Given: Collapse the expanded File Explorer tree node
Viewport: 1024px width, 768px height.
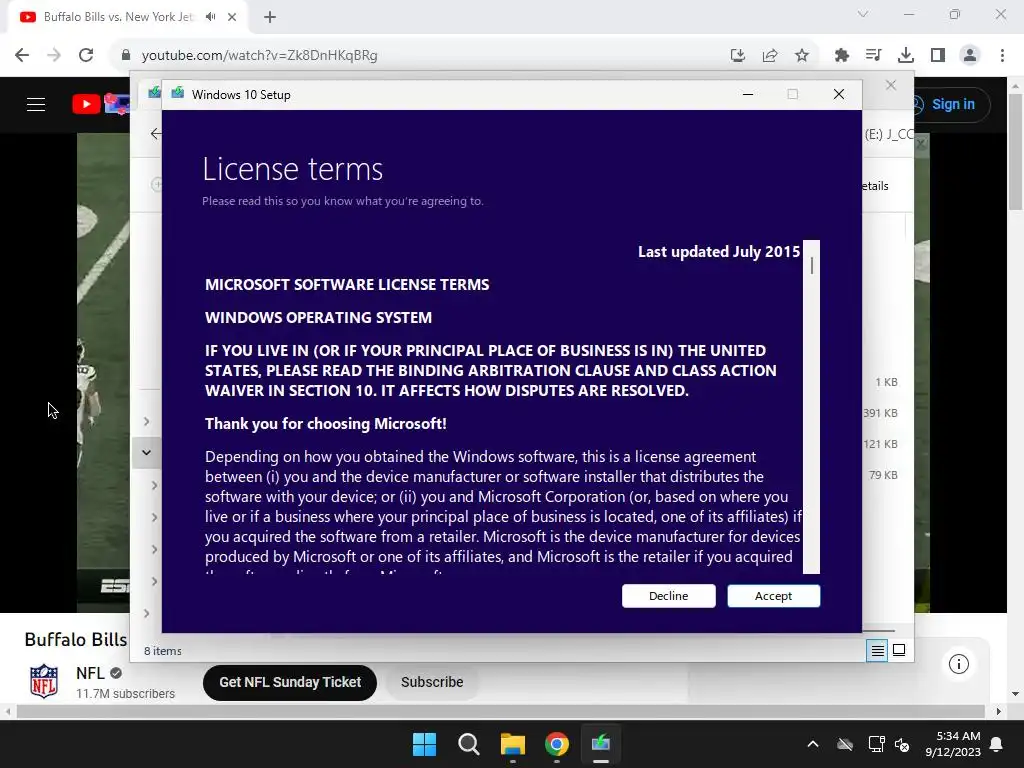Looking at the screenshot, I should click(146, 453).
